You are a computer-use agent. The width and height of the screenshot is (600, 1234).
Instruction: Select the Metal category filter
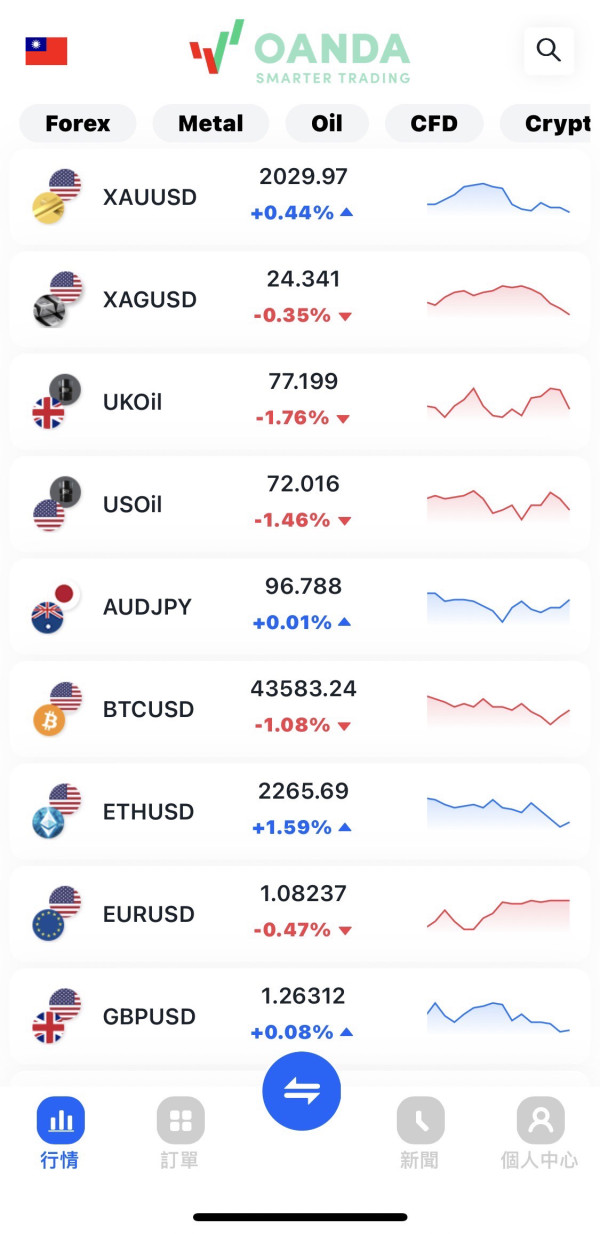211,124
